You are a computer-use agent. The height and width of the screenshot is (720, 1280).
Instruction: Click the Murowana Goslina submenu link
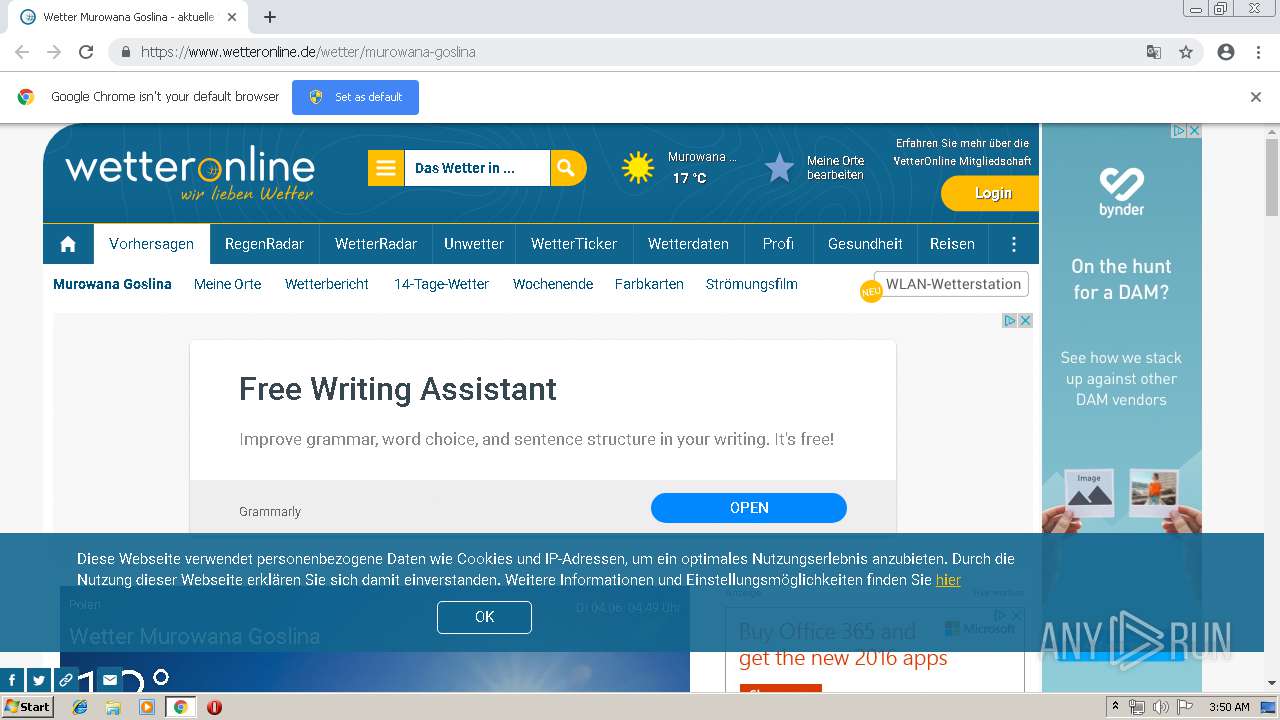pyautogui.click(x=112, y=284)
